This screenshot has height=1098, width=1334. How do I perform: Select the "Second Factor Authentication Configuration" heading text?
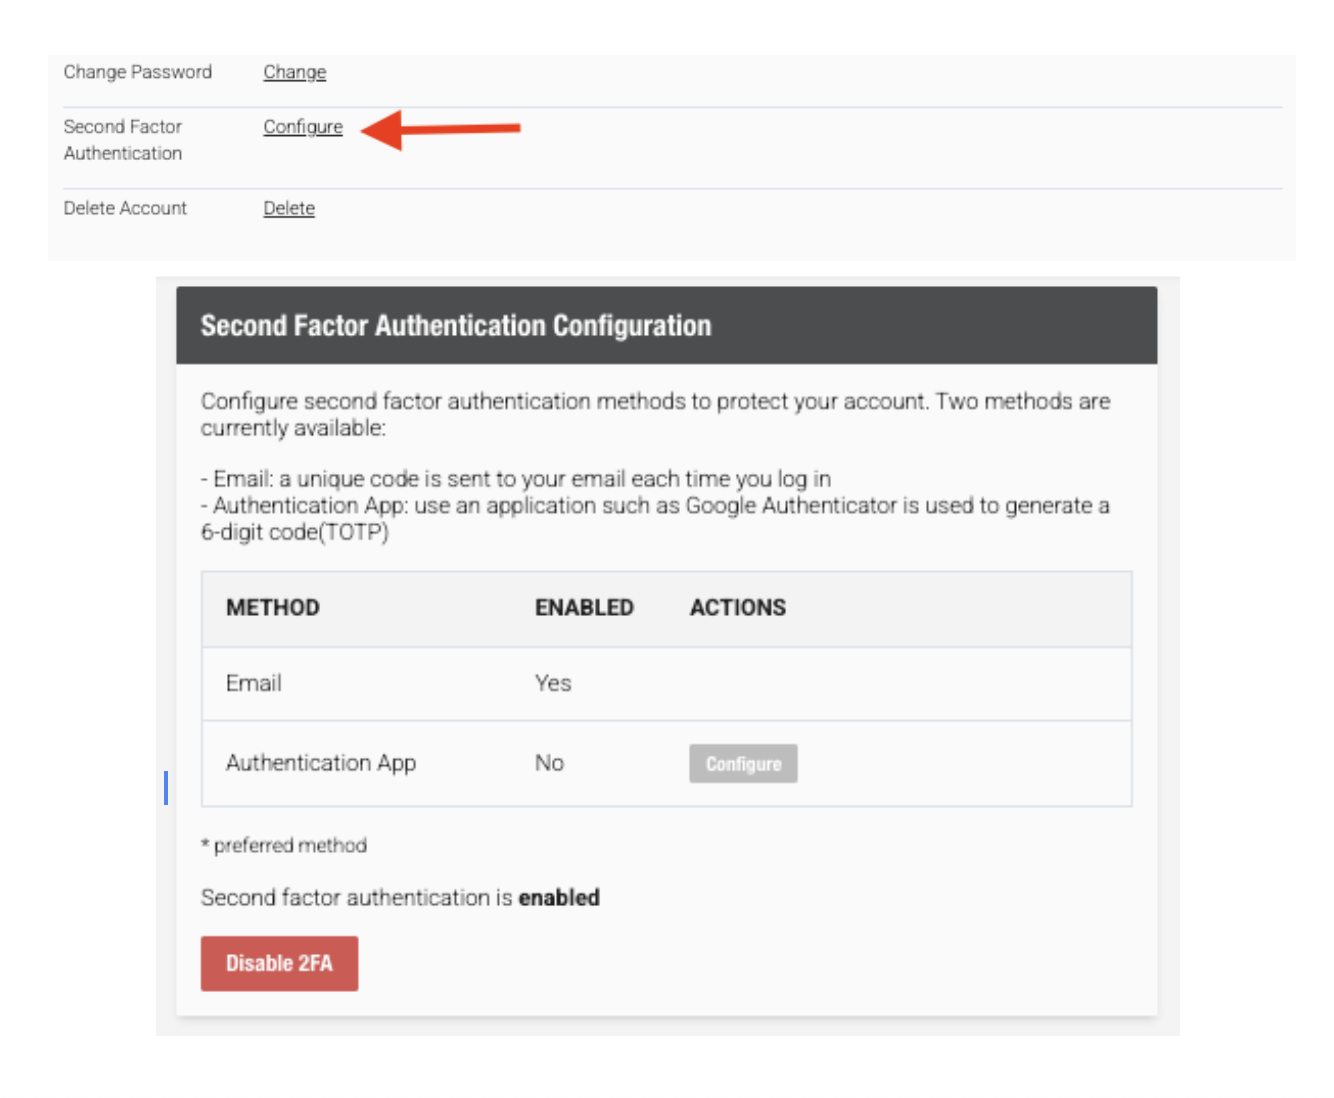click(x=455, y=324)
